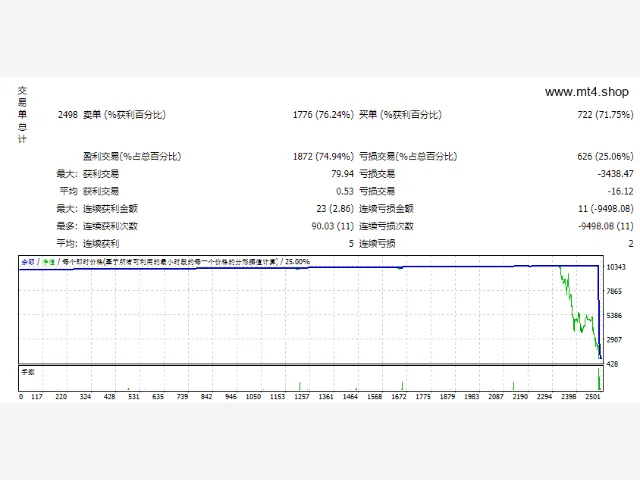Click the volume bar above x-axis 1257
The image size is (640, 480).
click(300, 386)
